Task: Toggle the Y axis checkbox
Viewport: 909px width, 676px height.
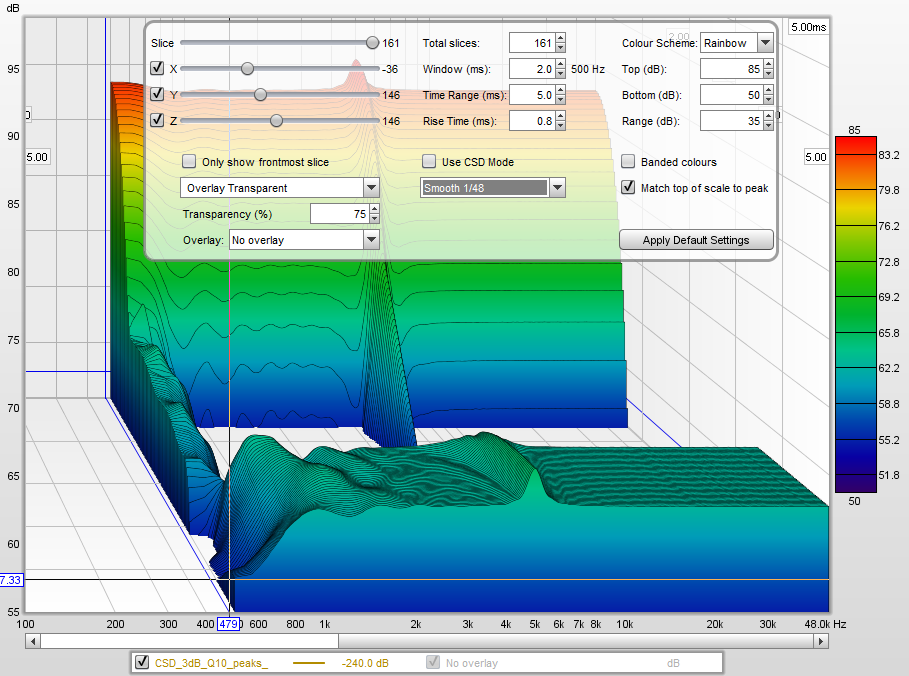Action: 157,94
